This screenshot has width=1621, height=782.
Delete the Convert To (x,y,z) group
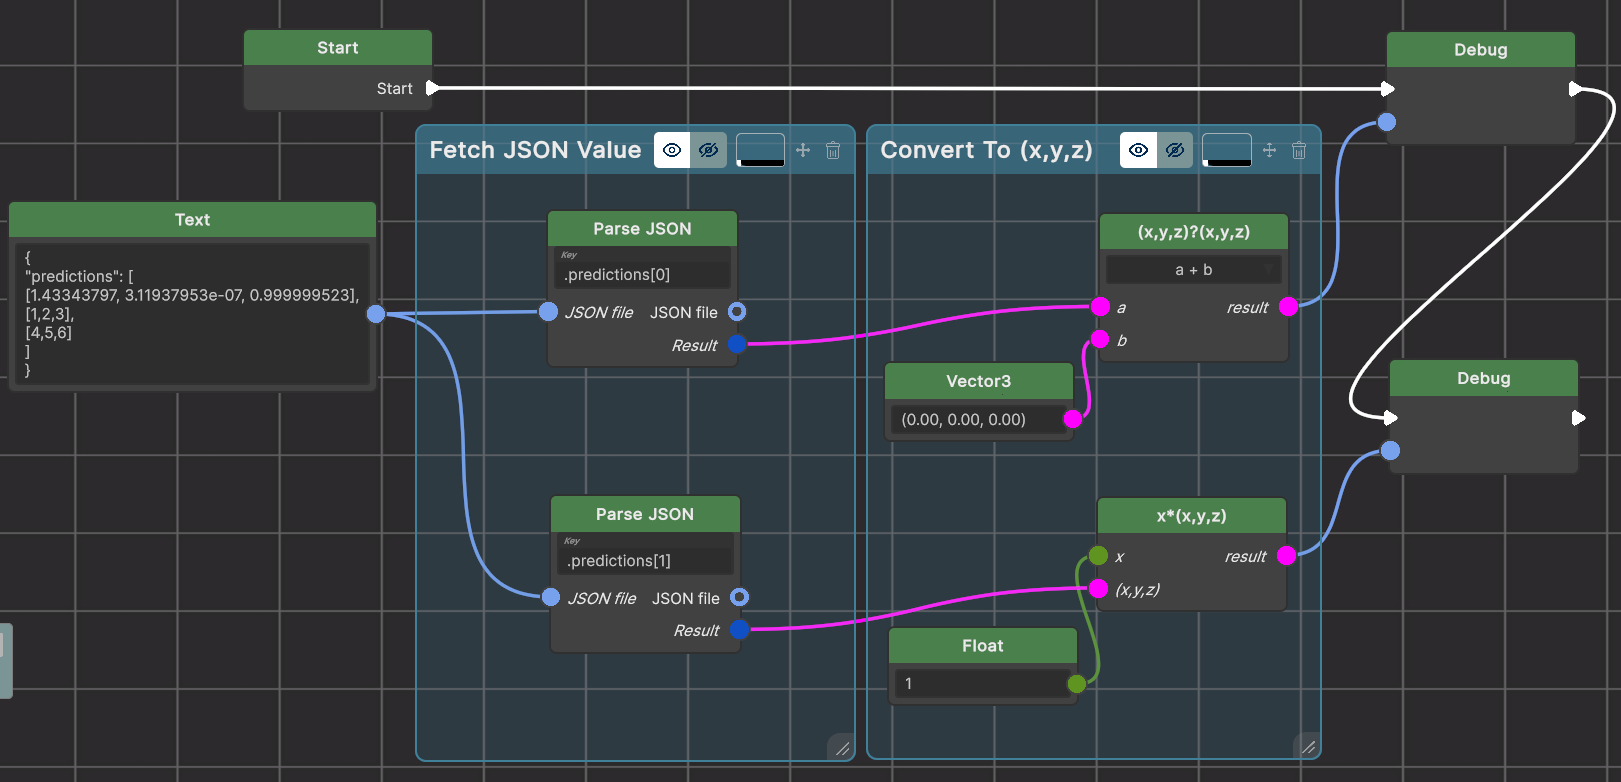(1299, 150)
